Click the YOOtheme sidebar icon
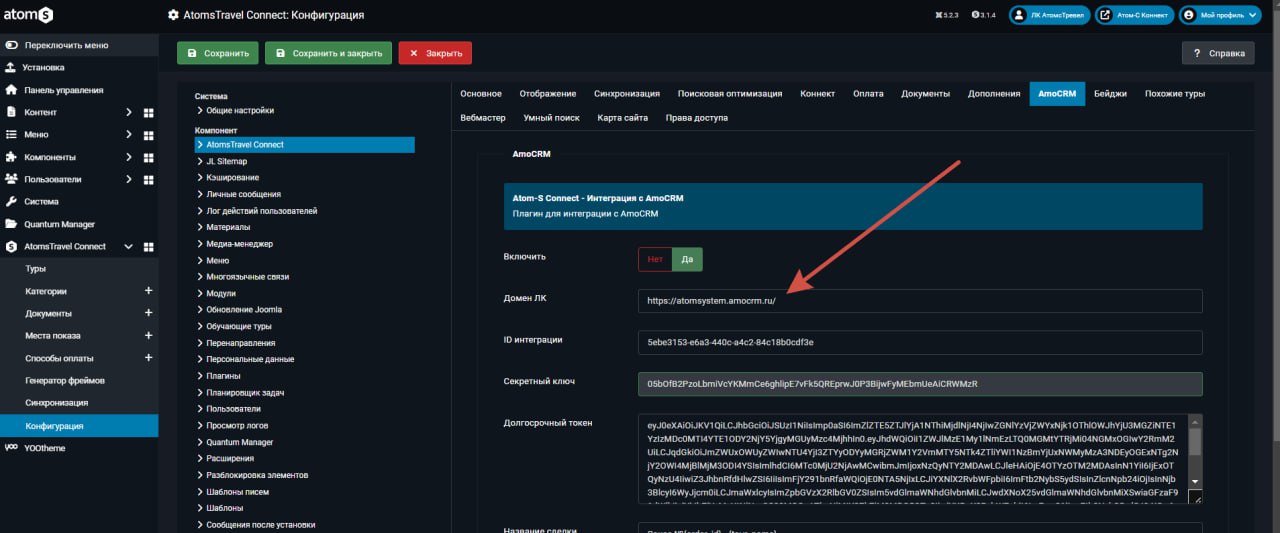 [11, 448]
